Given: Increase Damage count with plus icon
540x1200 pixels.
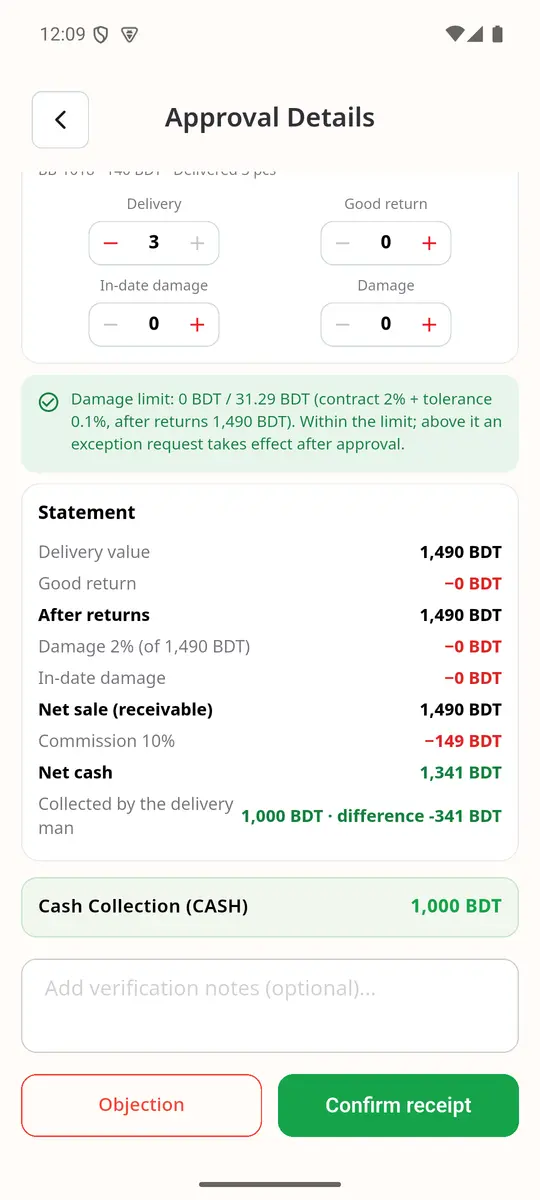Looking at the screenshot, I should point(429,325).
